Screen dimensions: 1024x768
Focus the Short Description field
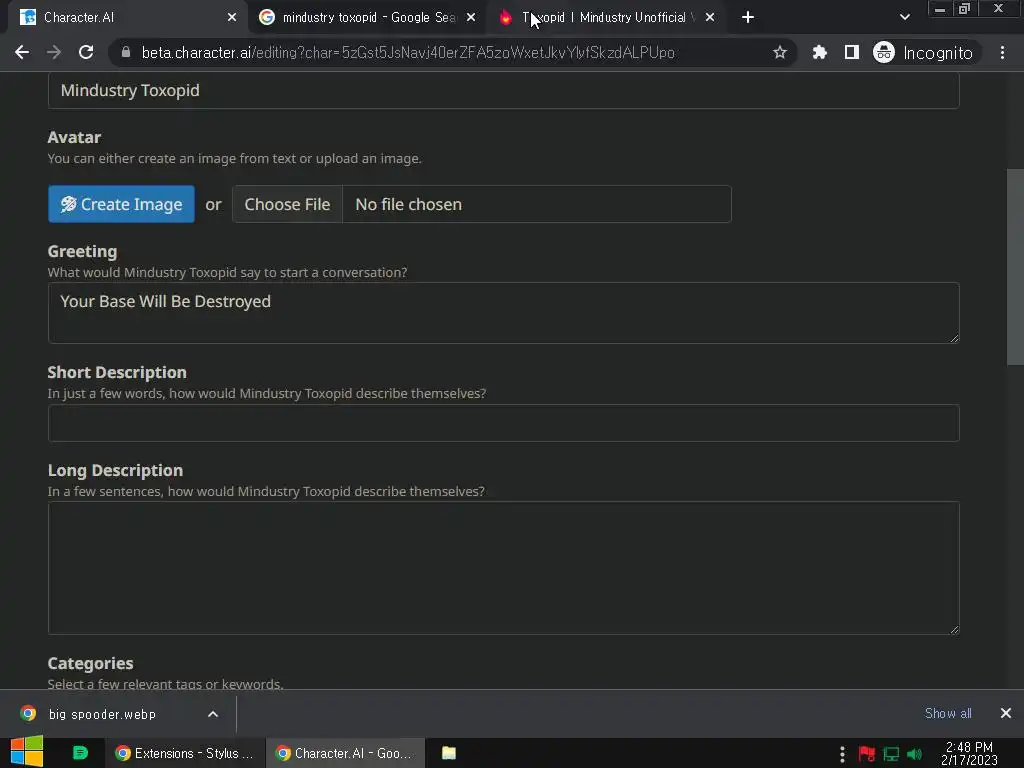coord(504,423)
